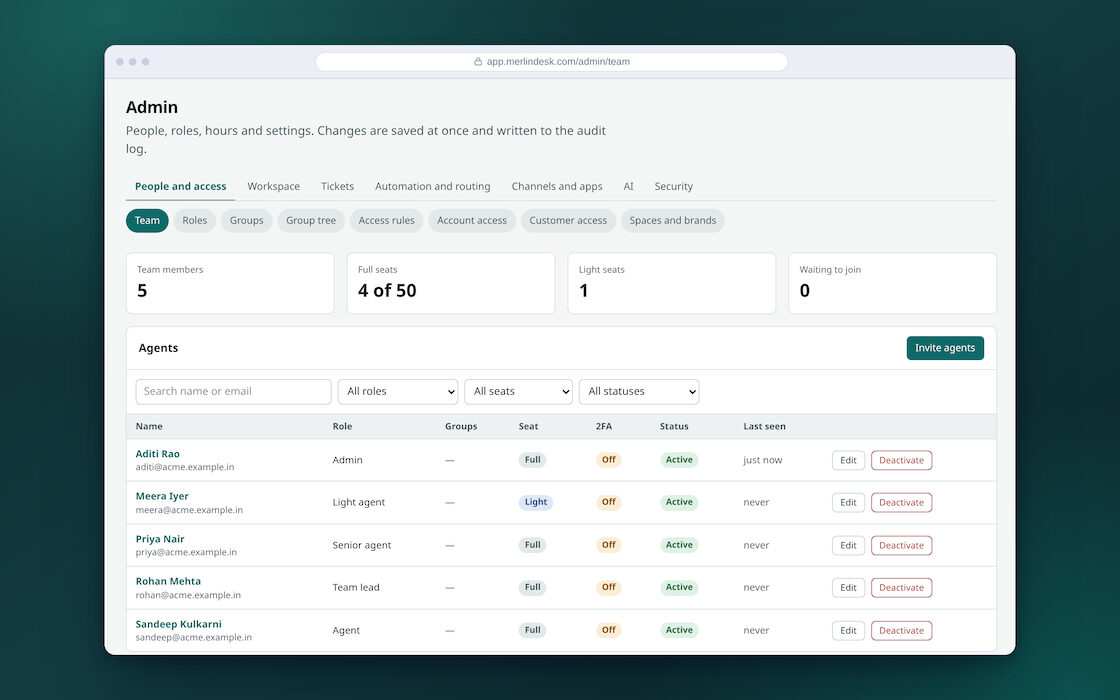Edit Rohan Mehta's account
1120x700 pixels.
point(849,587)
